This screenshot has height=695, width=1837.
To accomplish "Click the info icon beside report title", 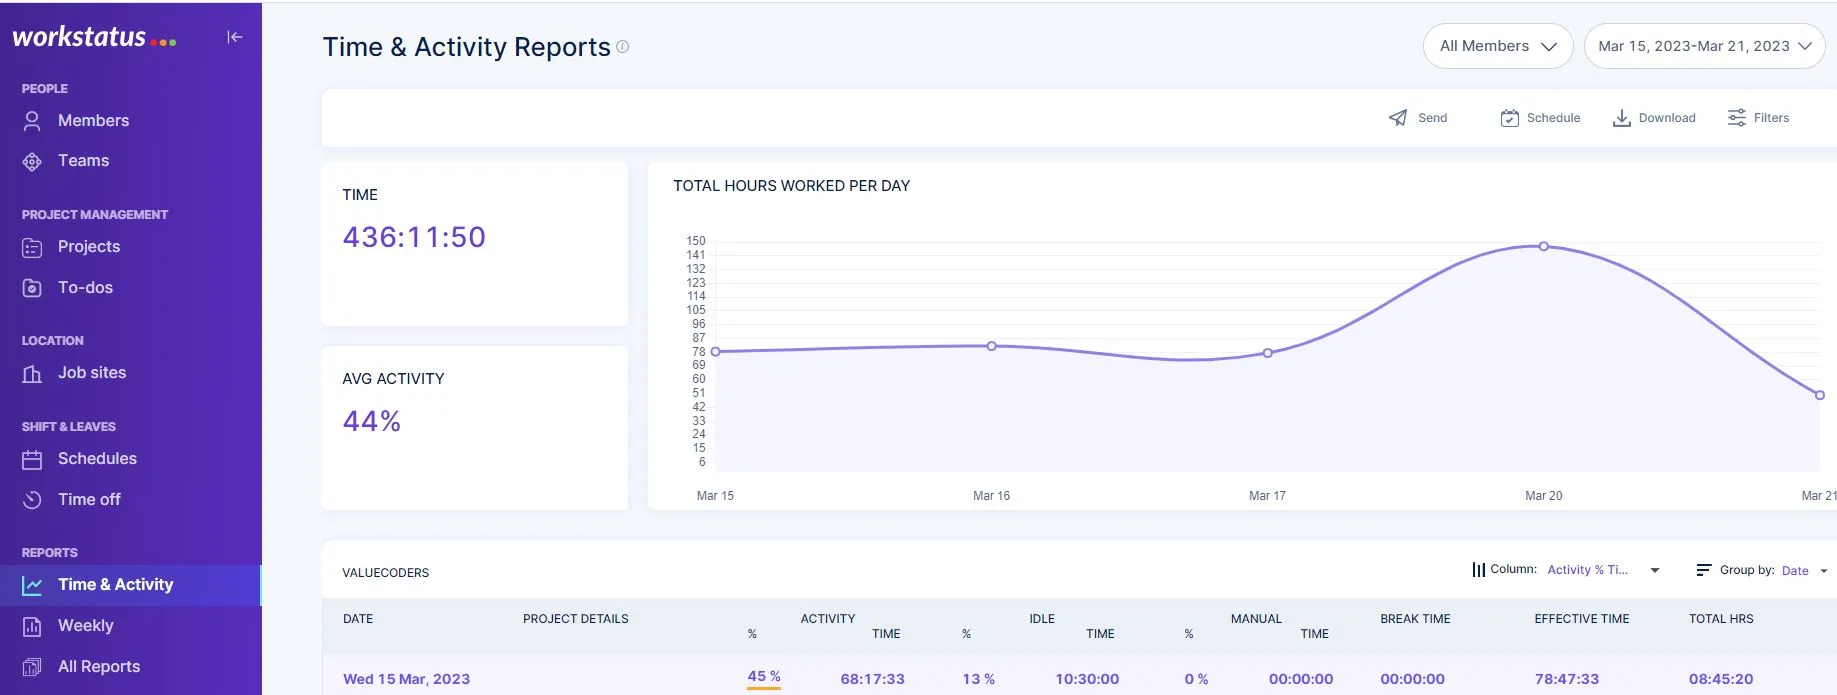I will pos(622,46).
